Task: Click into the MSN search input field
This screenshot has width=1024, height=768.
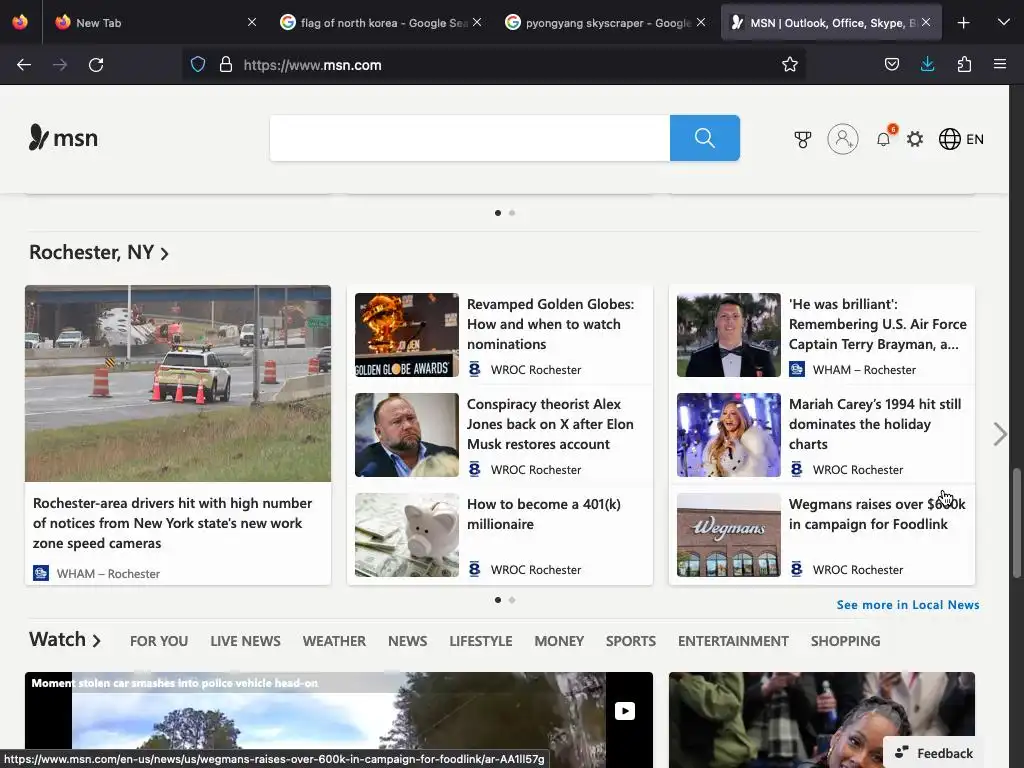Action: 470,138
